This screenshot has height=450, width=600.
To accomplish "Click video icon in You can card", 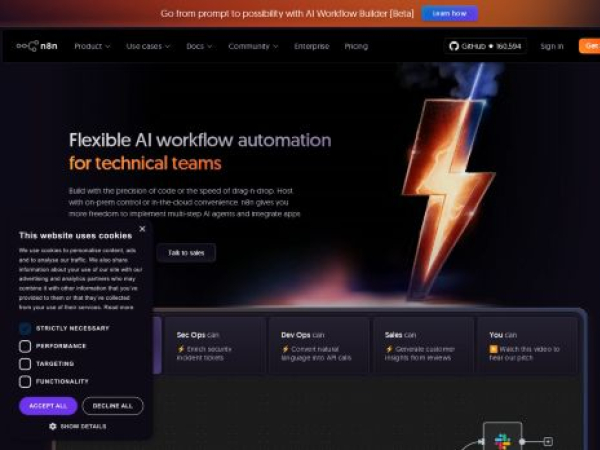I will point(493,349).
